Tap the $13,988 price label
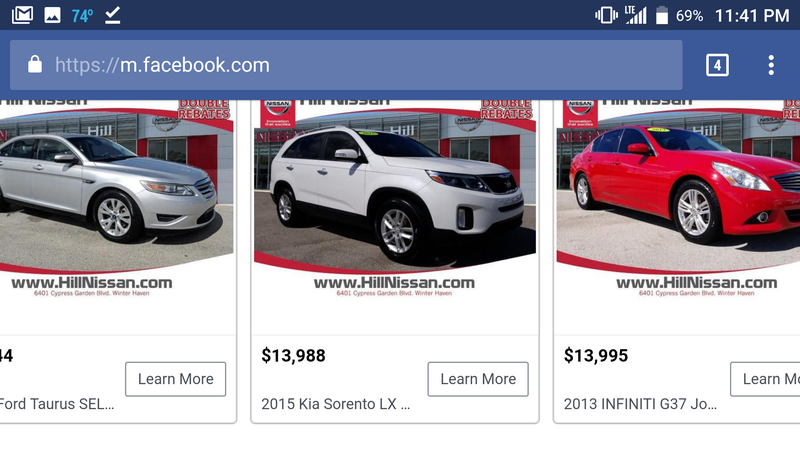The width and height of the screenshot is (800, 450). pyautogui.click(x=293, y=356)
